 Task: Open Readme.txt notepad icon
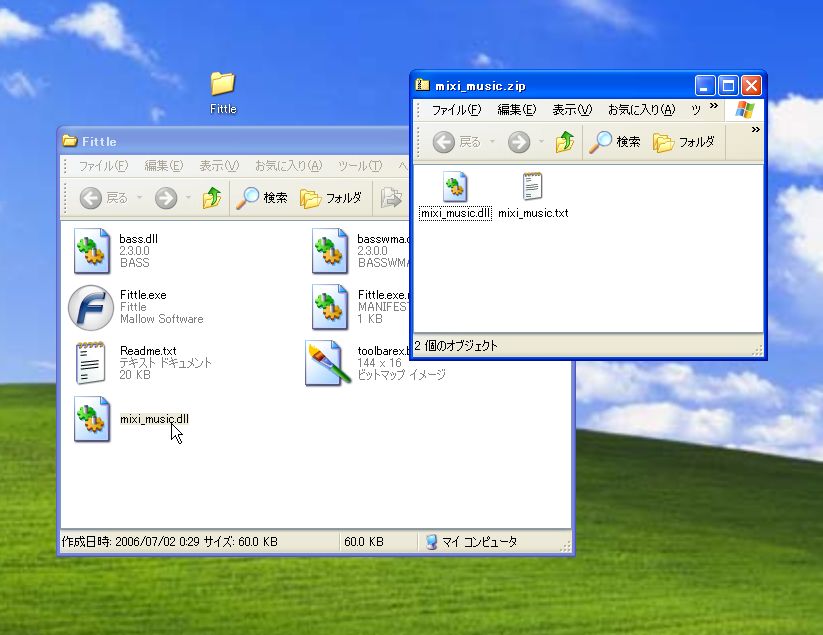[x=91, y=363]
